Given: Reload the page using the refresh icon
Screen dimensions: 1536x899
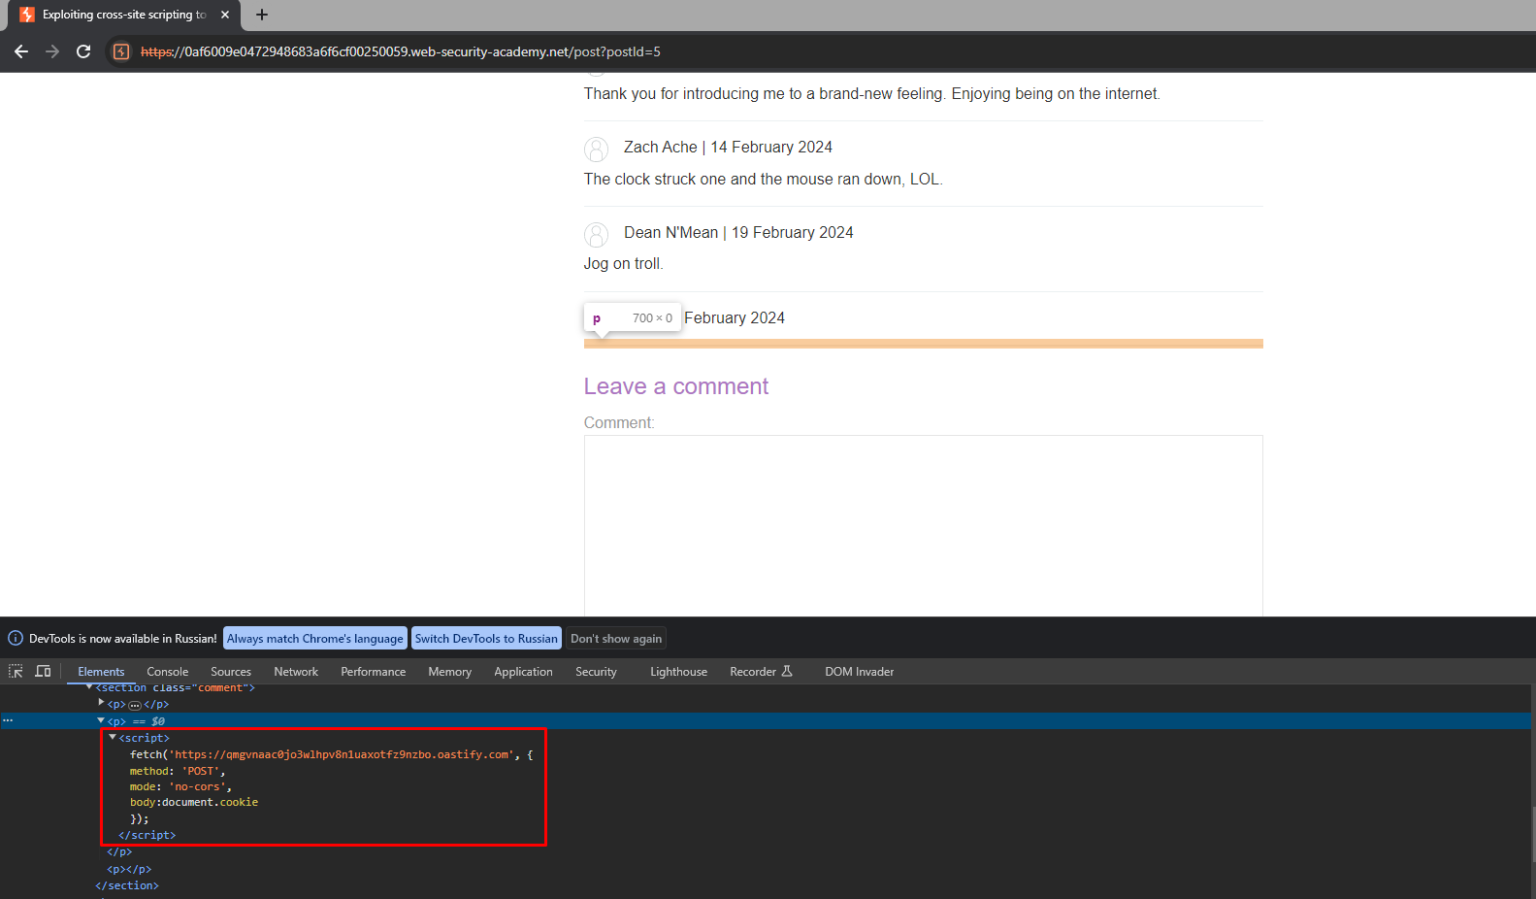Looking at the screenshot, I should click(84, 51).
